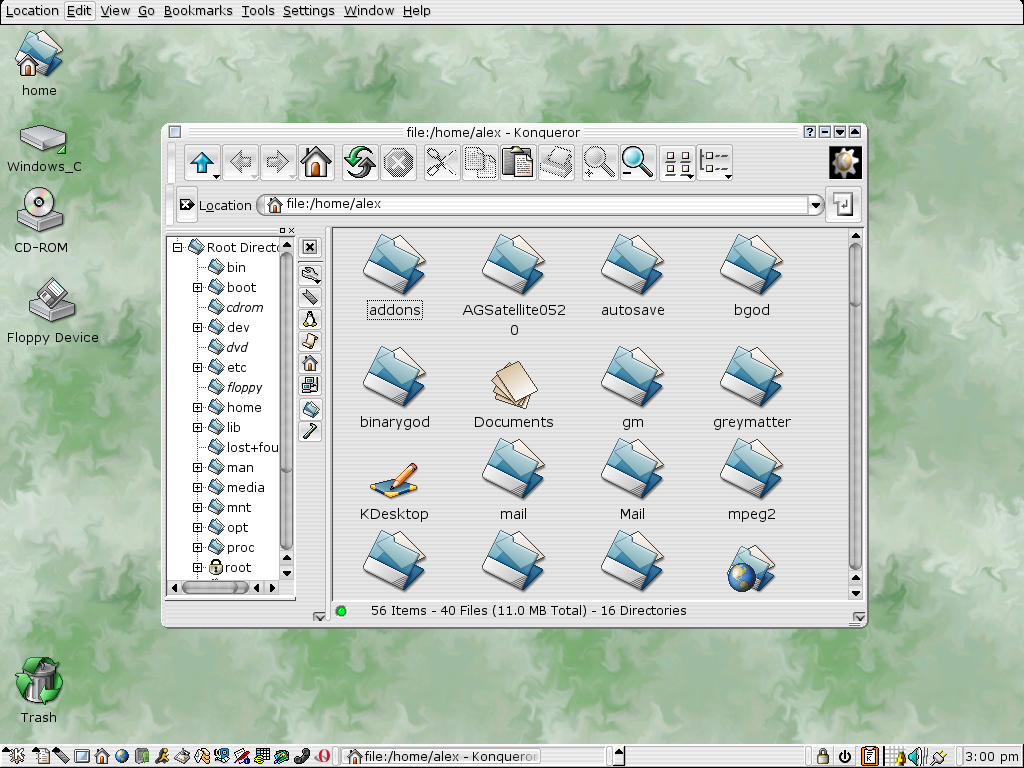Expand the home folder in tree
Image resolution: width=1024 pixels, height=768 pixels.
click(x=197, y=408)
